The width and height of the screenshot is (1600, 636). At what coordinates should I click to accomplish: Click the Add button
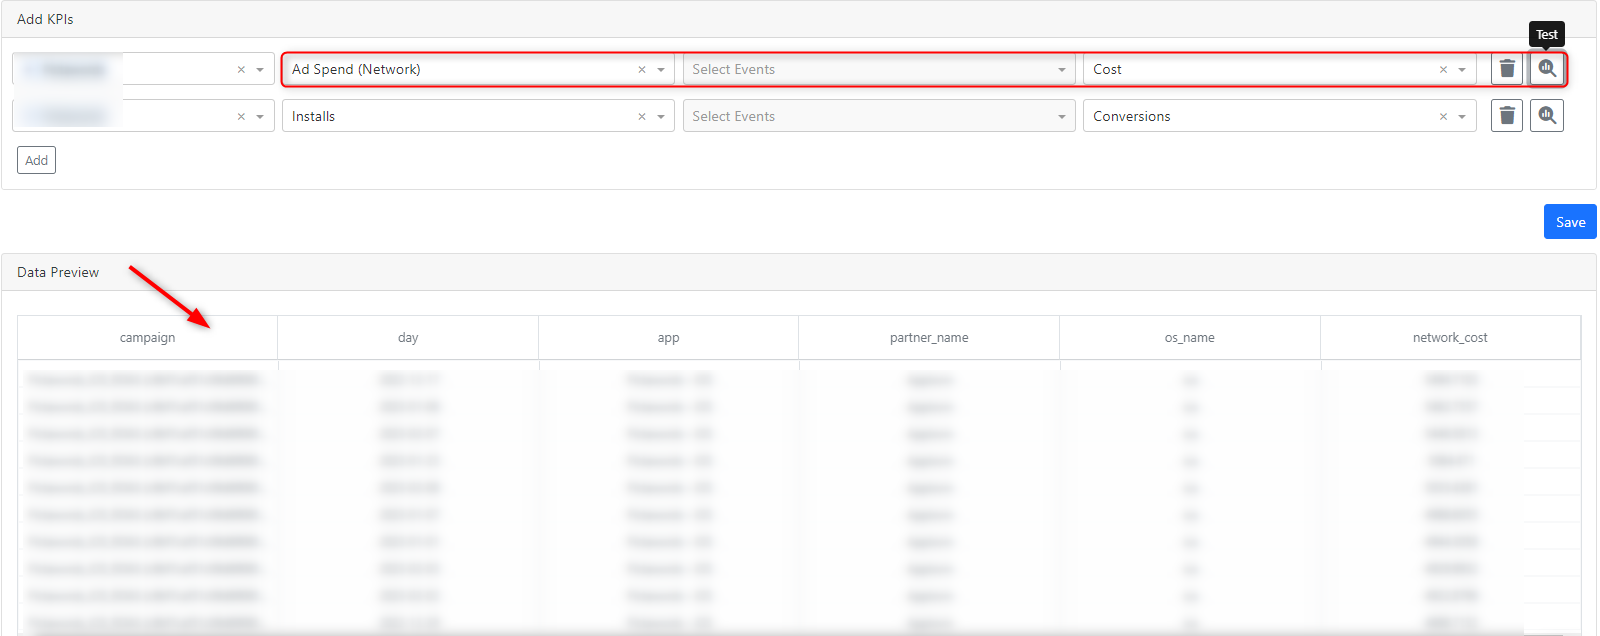[36, 160]
